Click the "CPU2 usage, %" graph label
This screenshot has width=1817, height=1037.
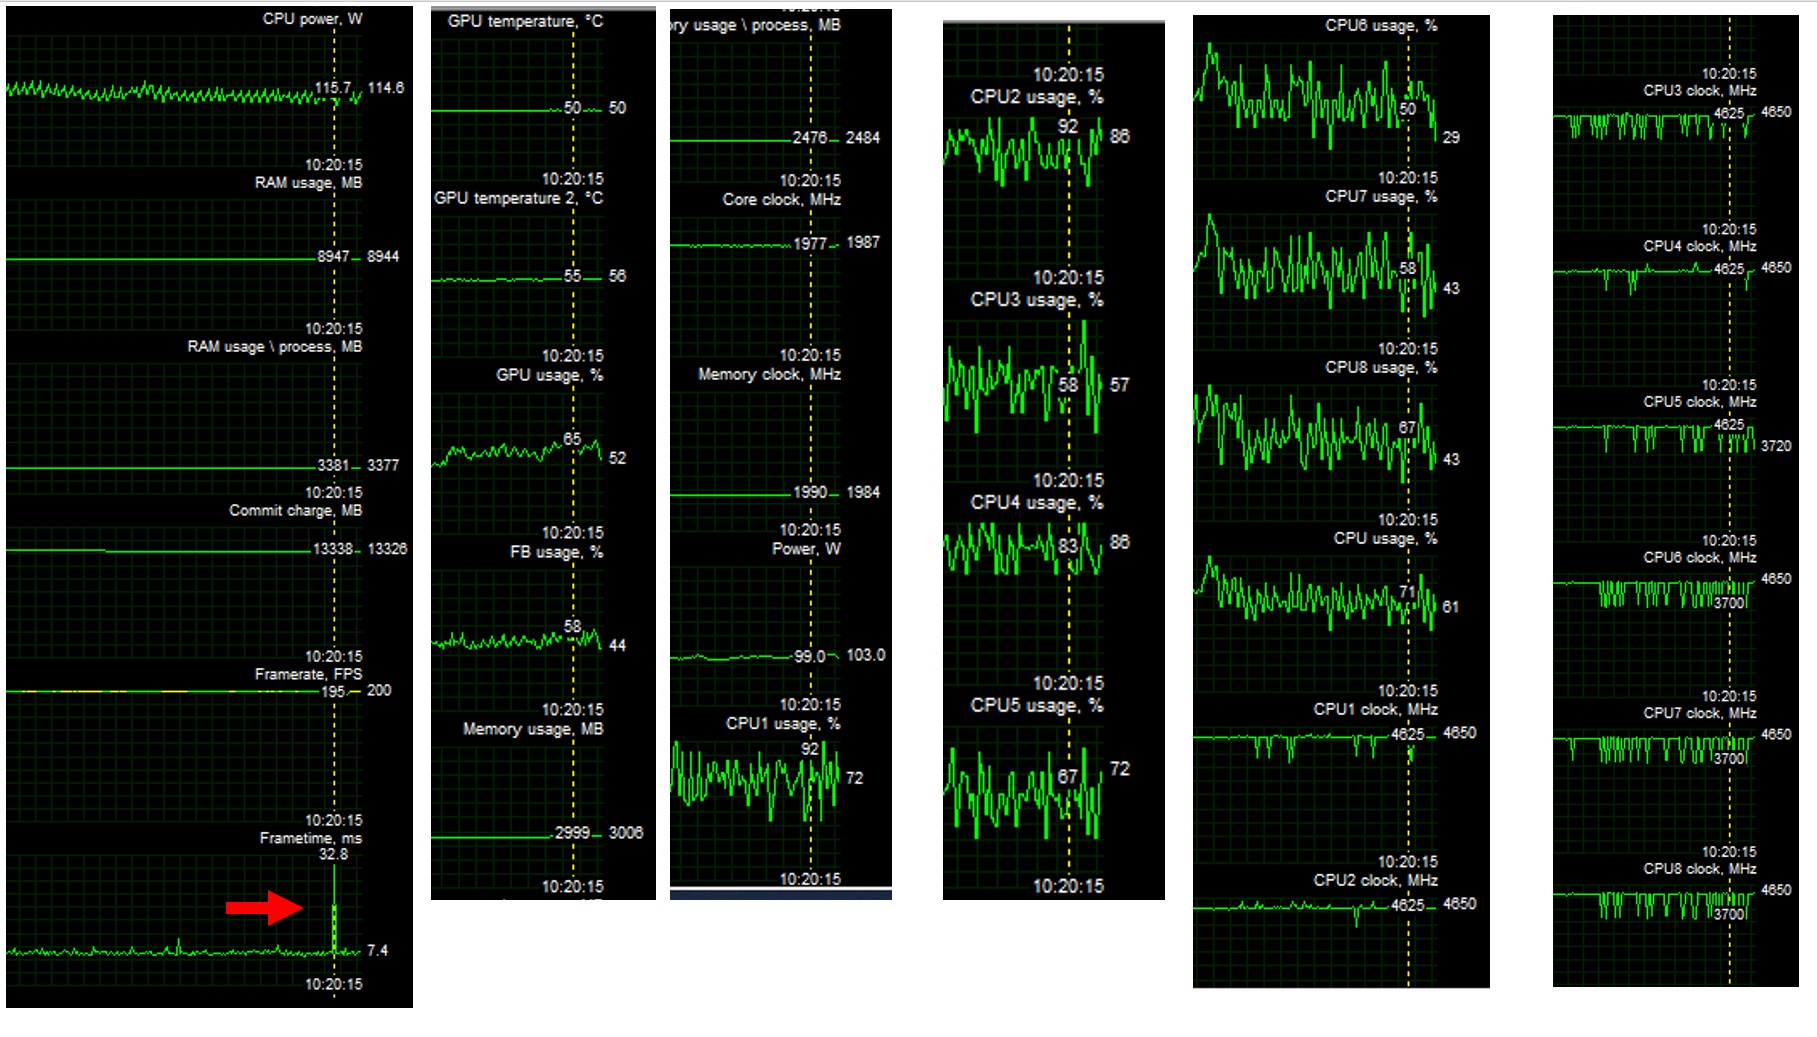click(1037, 98)
